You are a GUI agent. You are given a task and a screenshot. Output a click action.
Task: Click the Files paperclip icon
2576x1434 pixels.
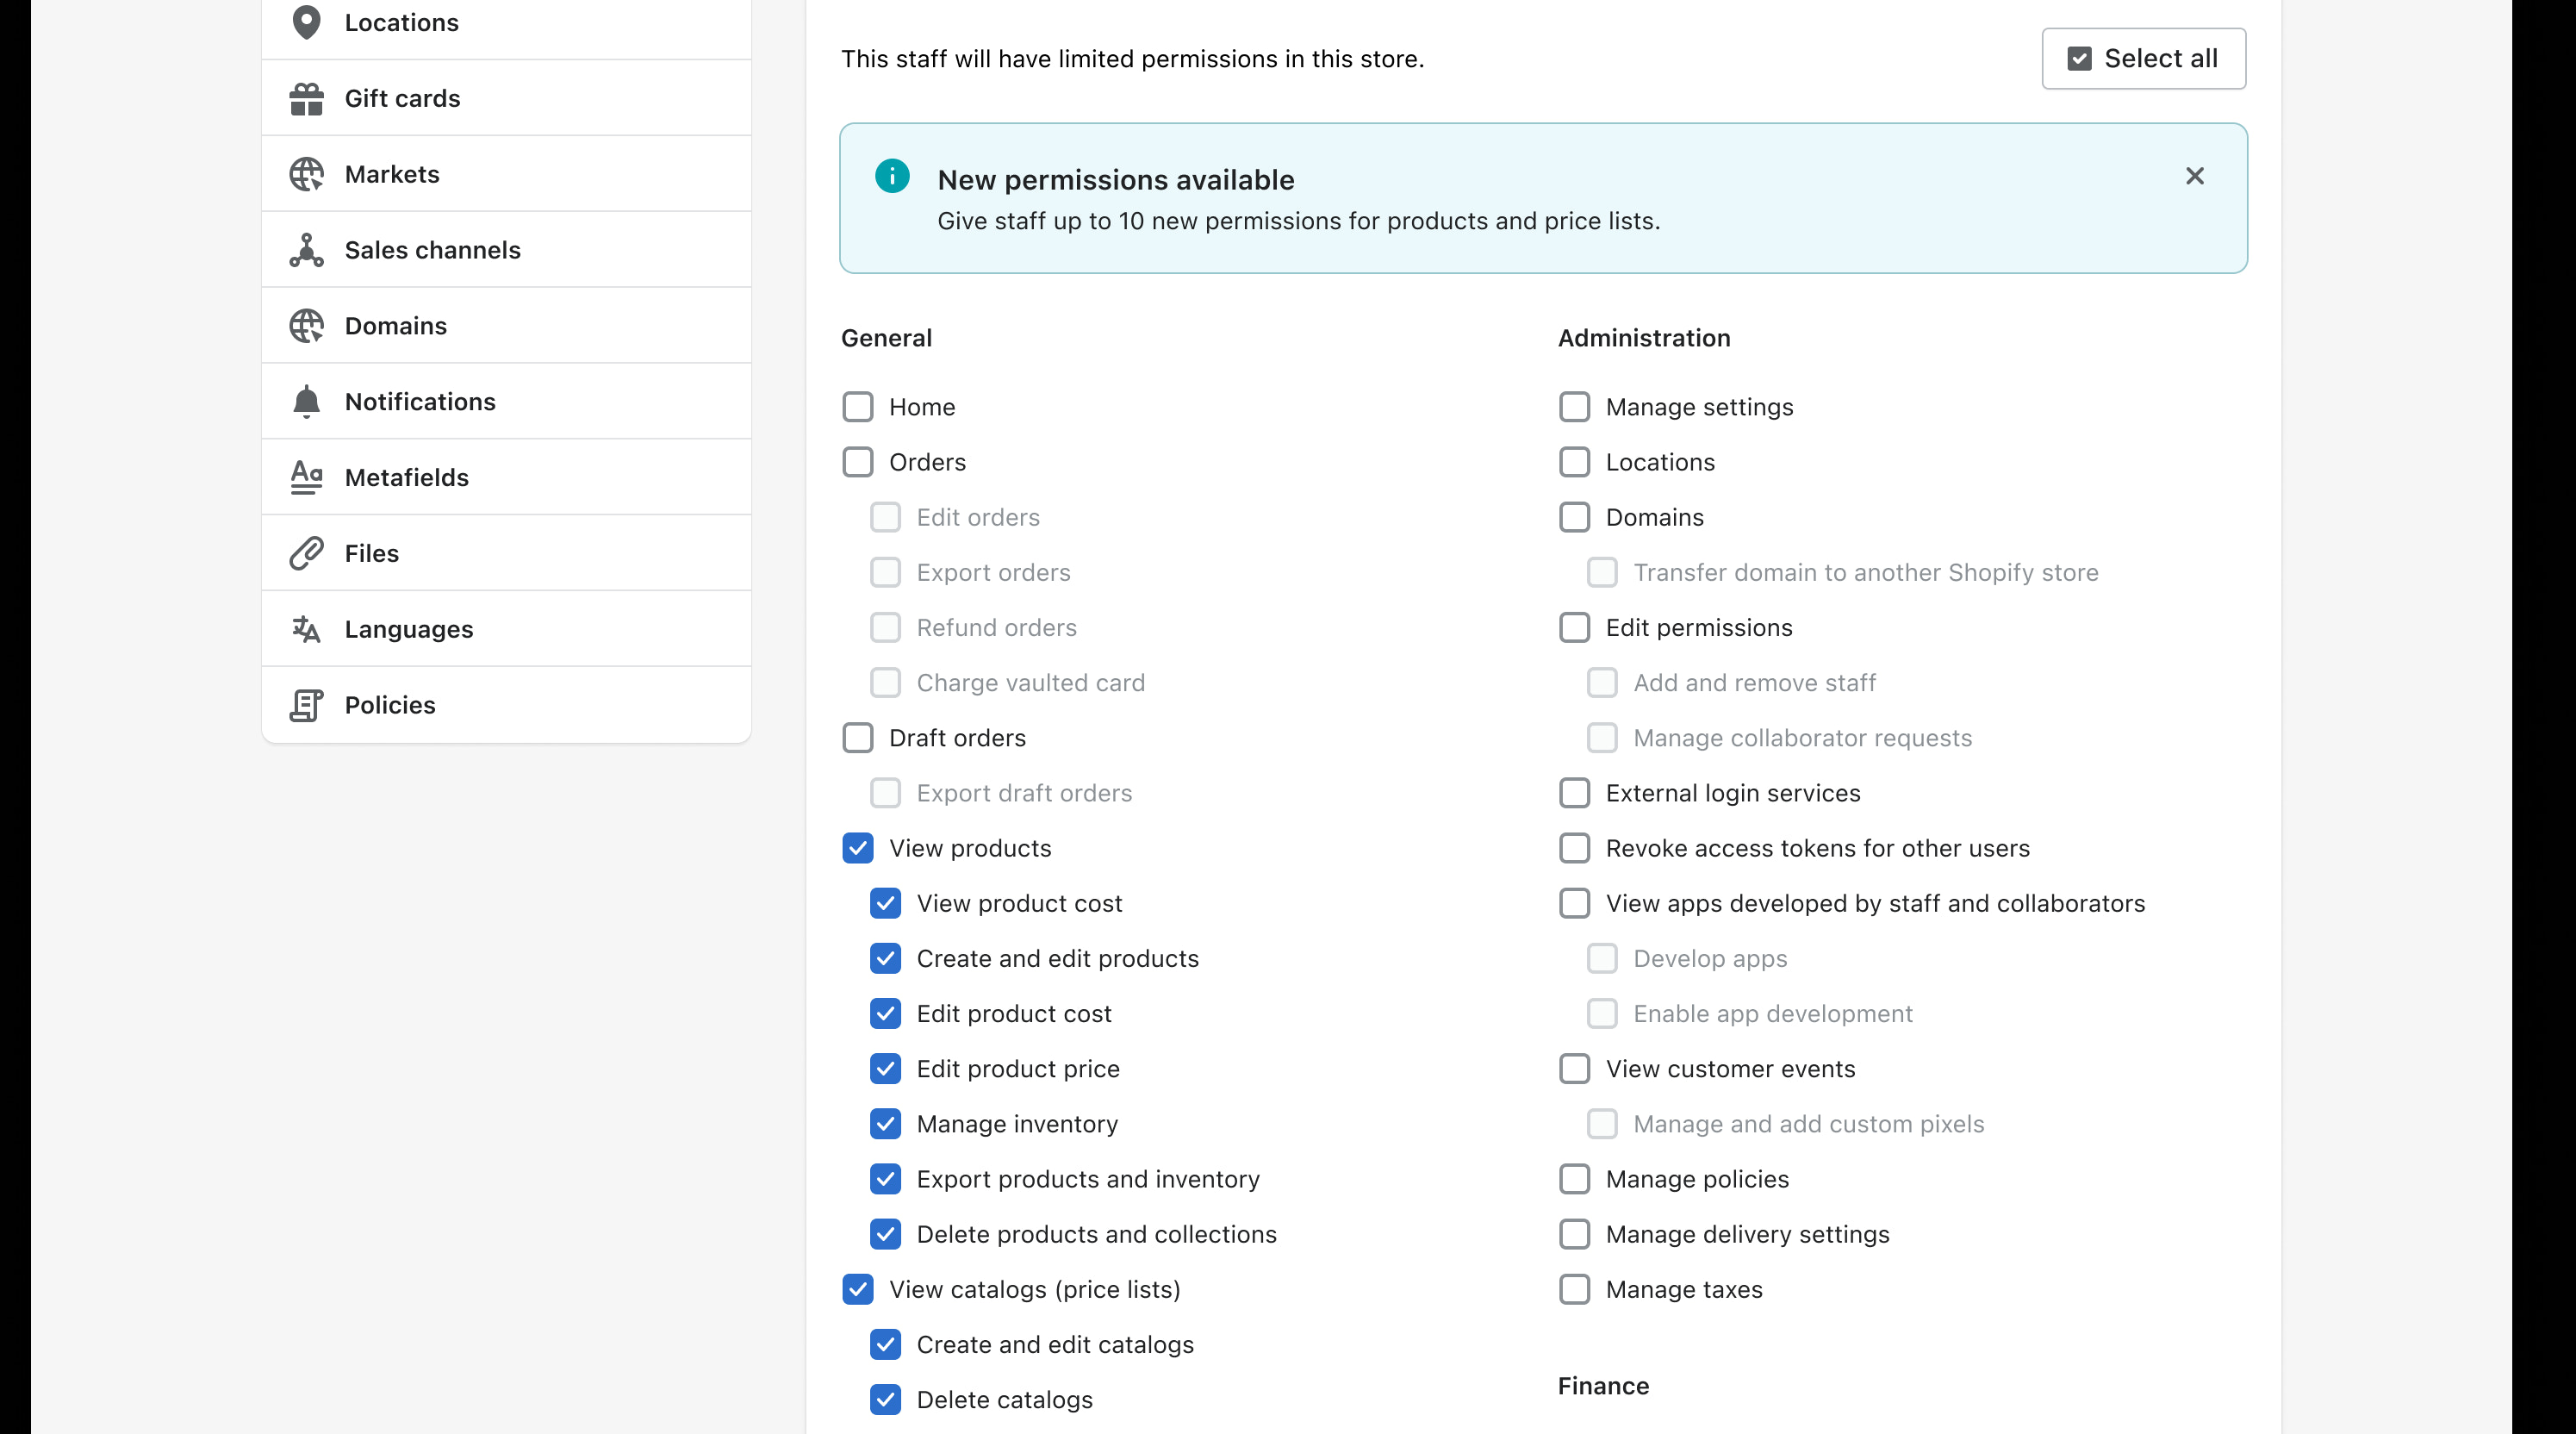pyautogui.click(x=306, y=553)
